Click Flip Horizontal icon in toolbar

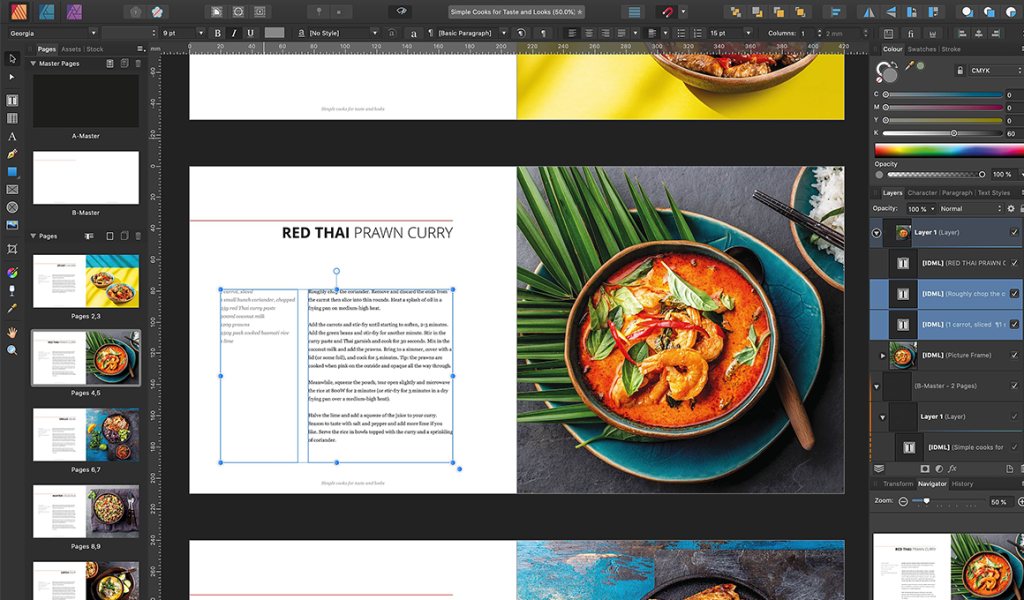[869, 12]
